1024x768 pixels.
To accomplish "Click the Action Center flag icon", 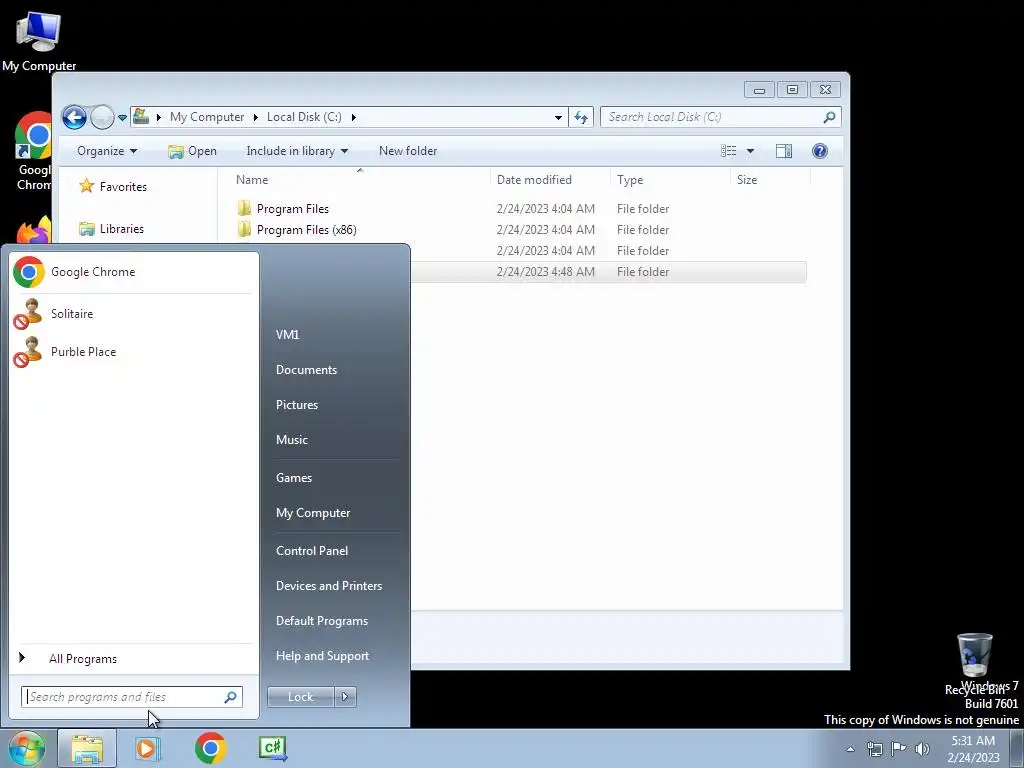I will coord(899,749).
